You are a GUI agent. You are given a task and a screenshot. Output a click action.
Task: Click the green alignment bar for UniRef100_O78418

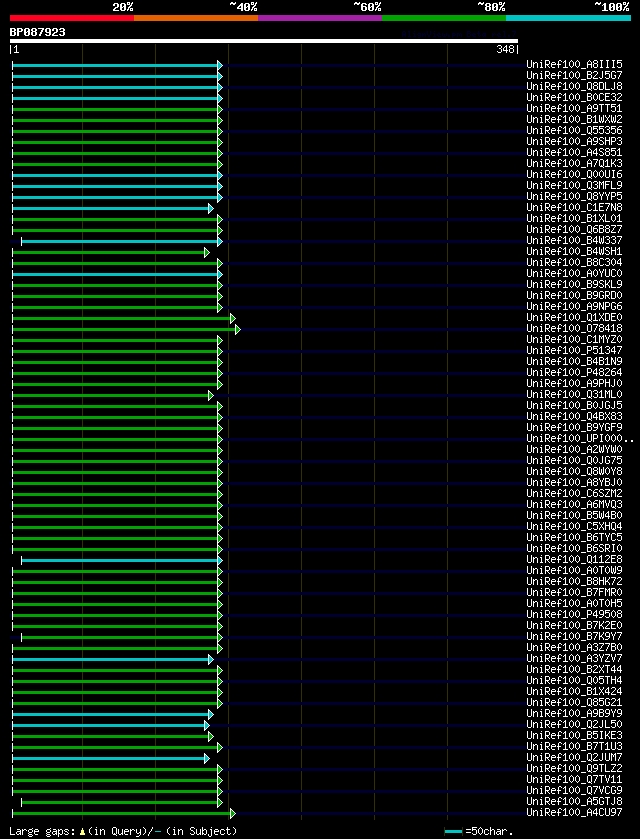tap(124, 329)
